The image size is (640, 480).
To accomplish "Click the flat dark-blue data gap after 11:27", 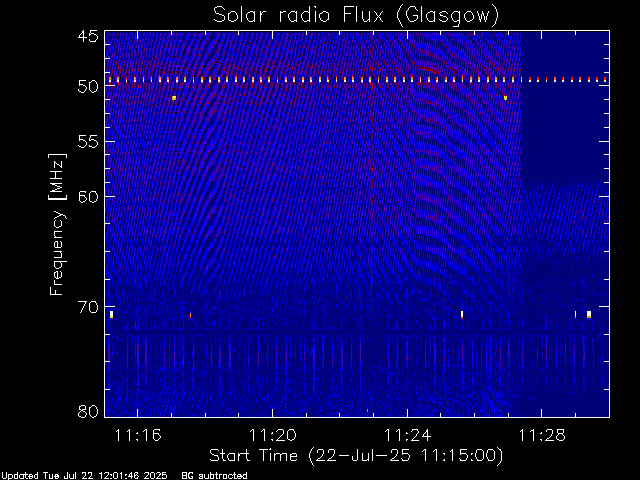I will point(565,131).
